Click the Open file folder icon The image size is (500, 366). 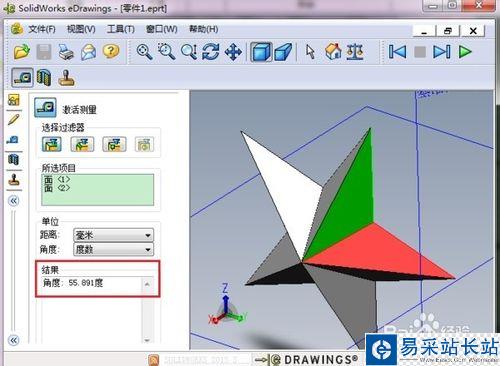(x=22, y=52)
